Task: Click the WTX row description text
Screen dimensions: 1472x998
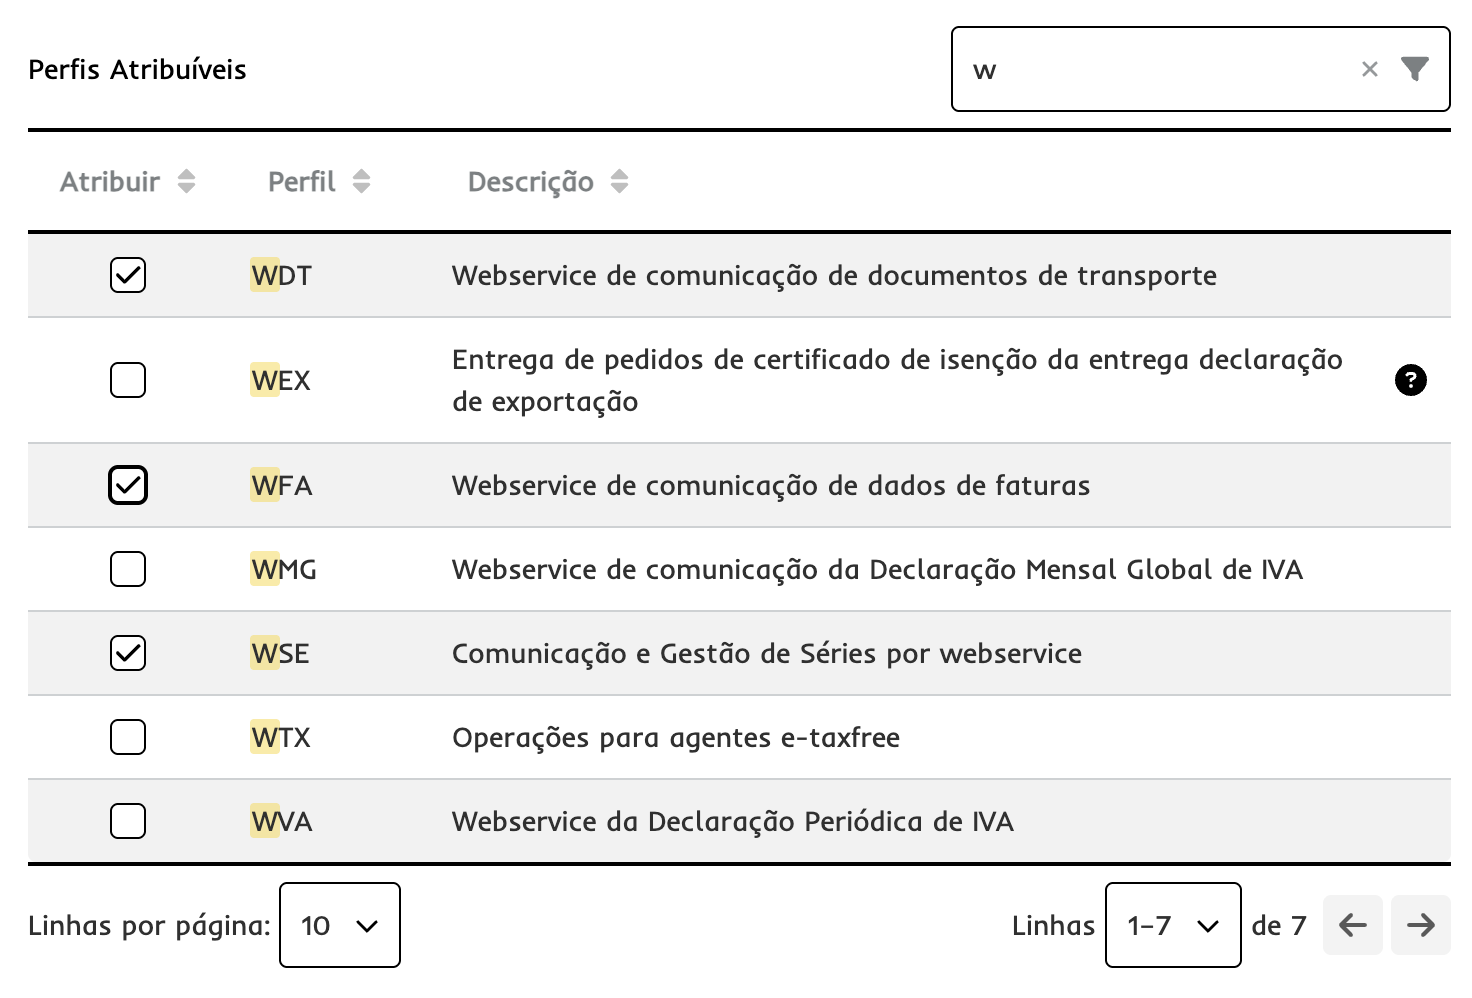Action: [675, 737]
